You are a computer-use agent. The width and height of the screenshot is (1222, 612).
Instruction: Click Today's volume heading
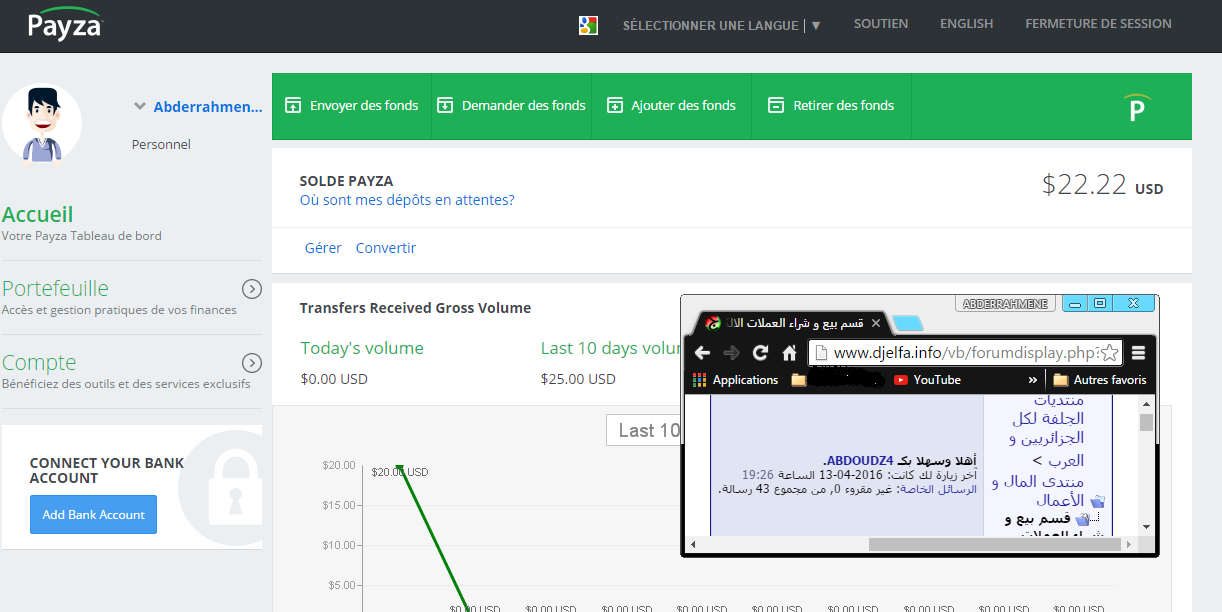pyautogui.click(x=362, y=348)
